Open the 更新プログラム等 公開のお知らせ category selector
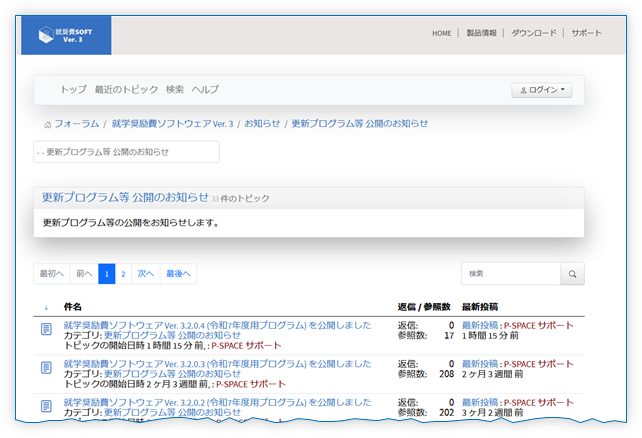Image resolution: width=642 pixels, height=438 pixels. [x=126, y=152]
